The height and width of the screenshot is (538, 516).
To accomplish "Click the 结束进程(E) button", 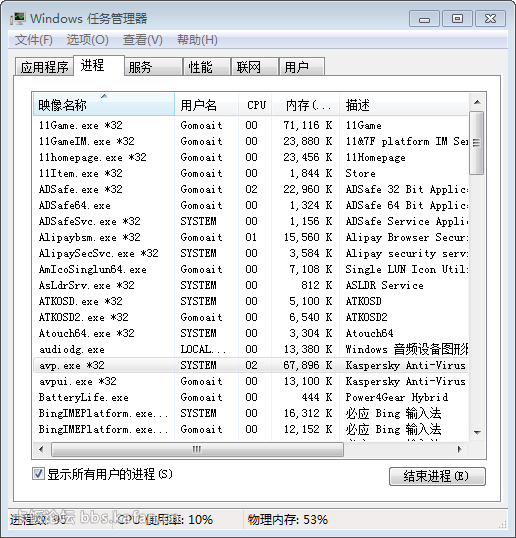I will coord(437,476).
